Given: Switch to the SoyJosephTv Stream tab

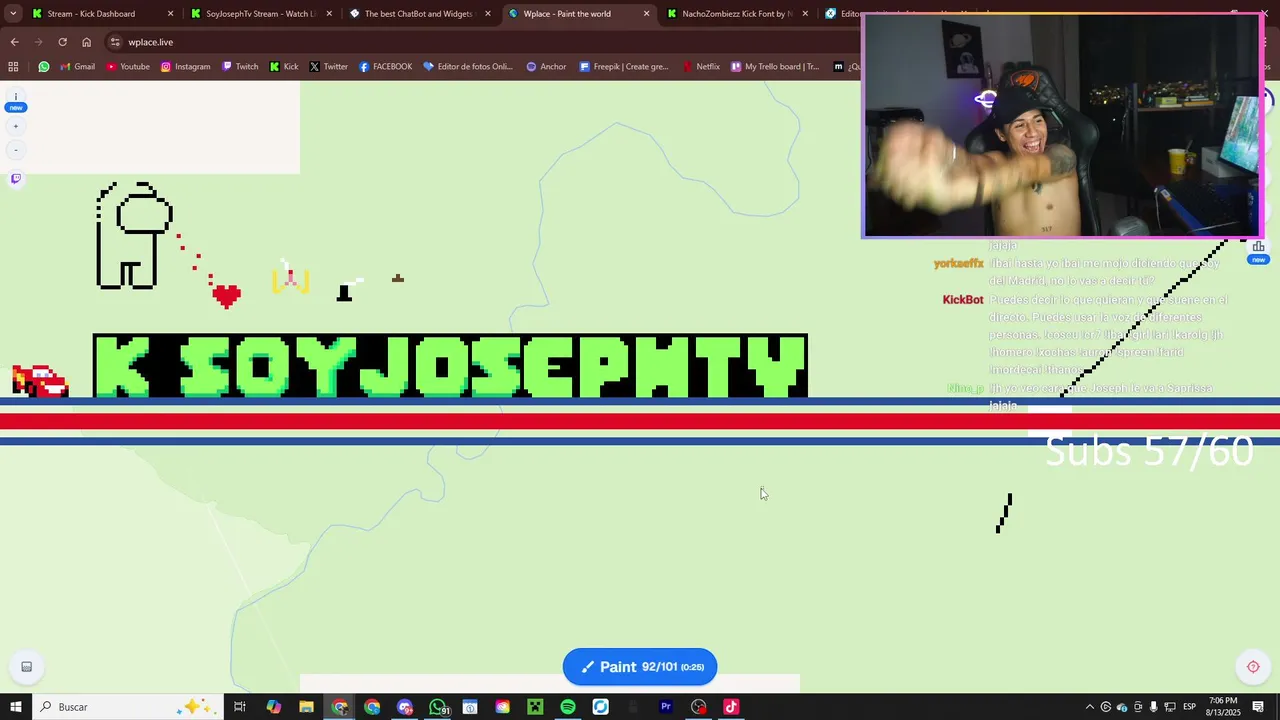Looking at the screenshot, I should point(260,14).
